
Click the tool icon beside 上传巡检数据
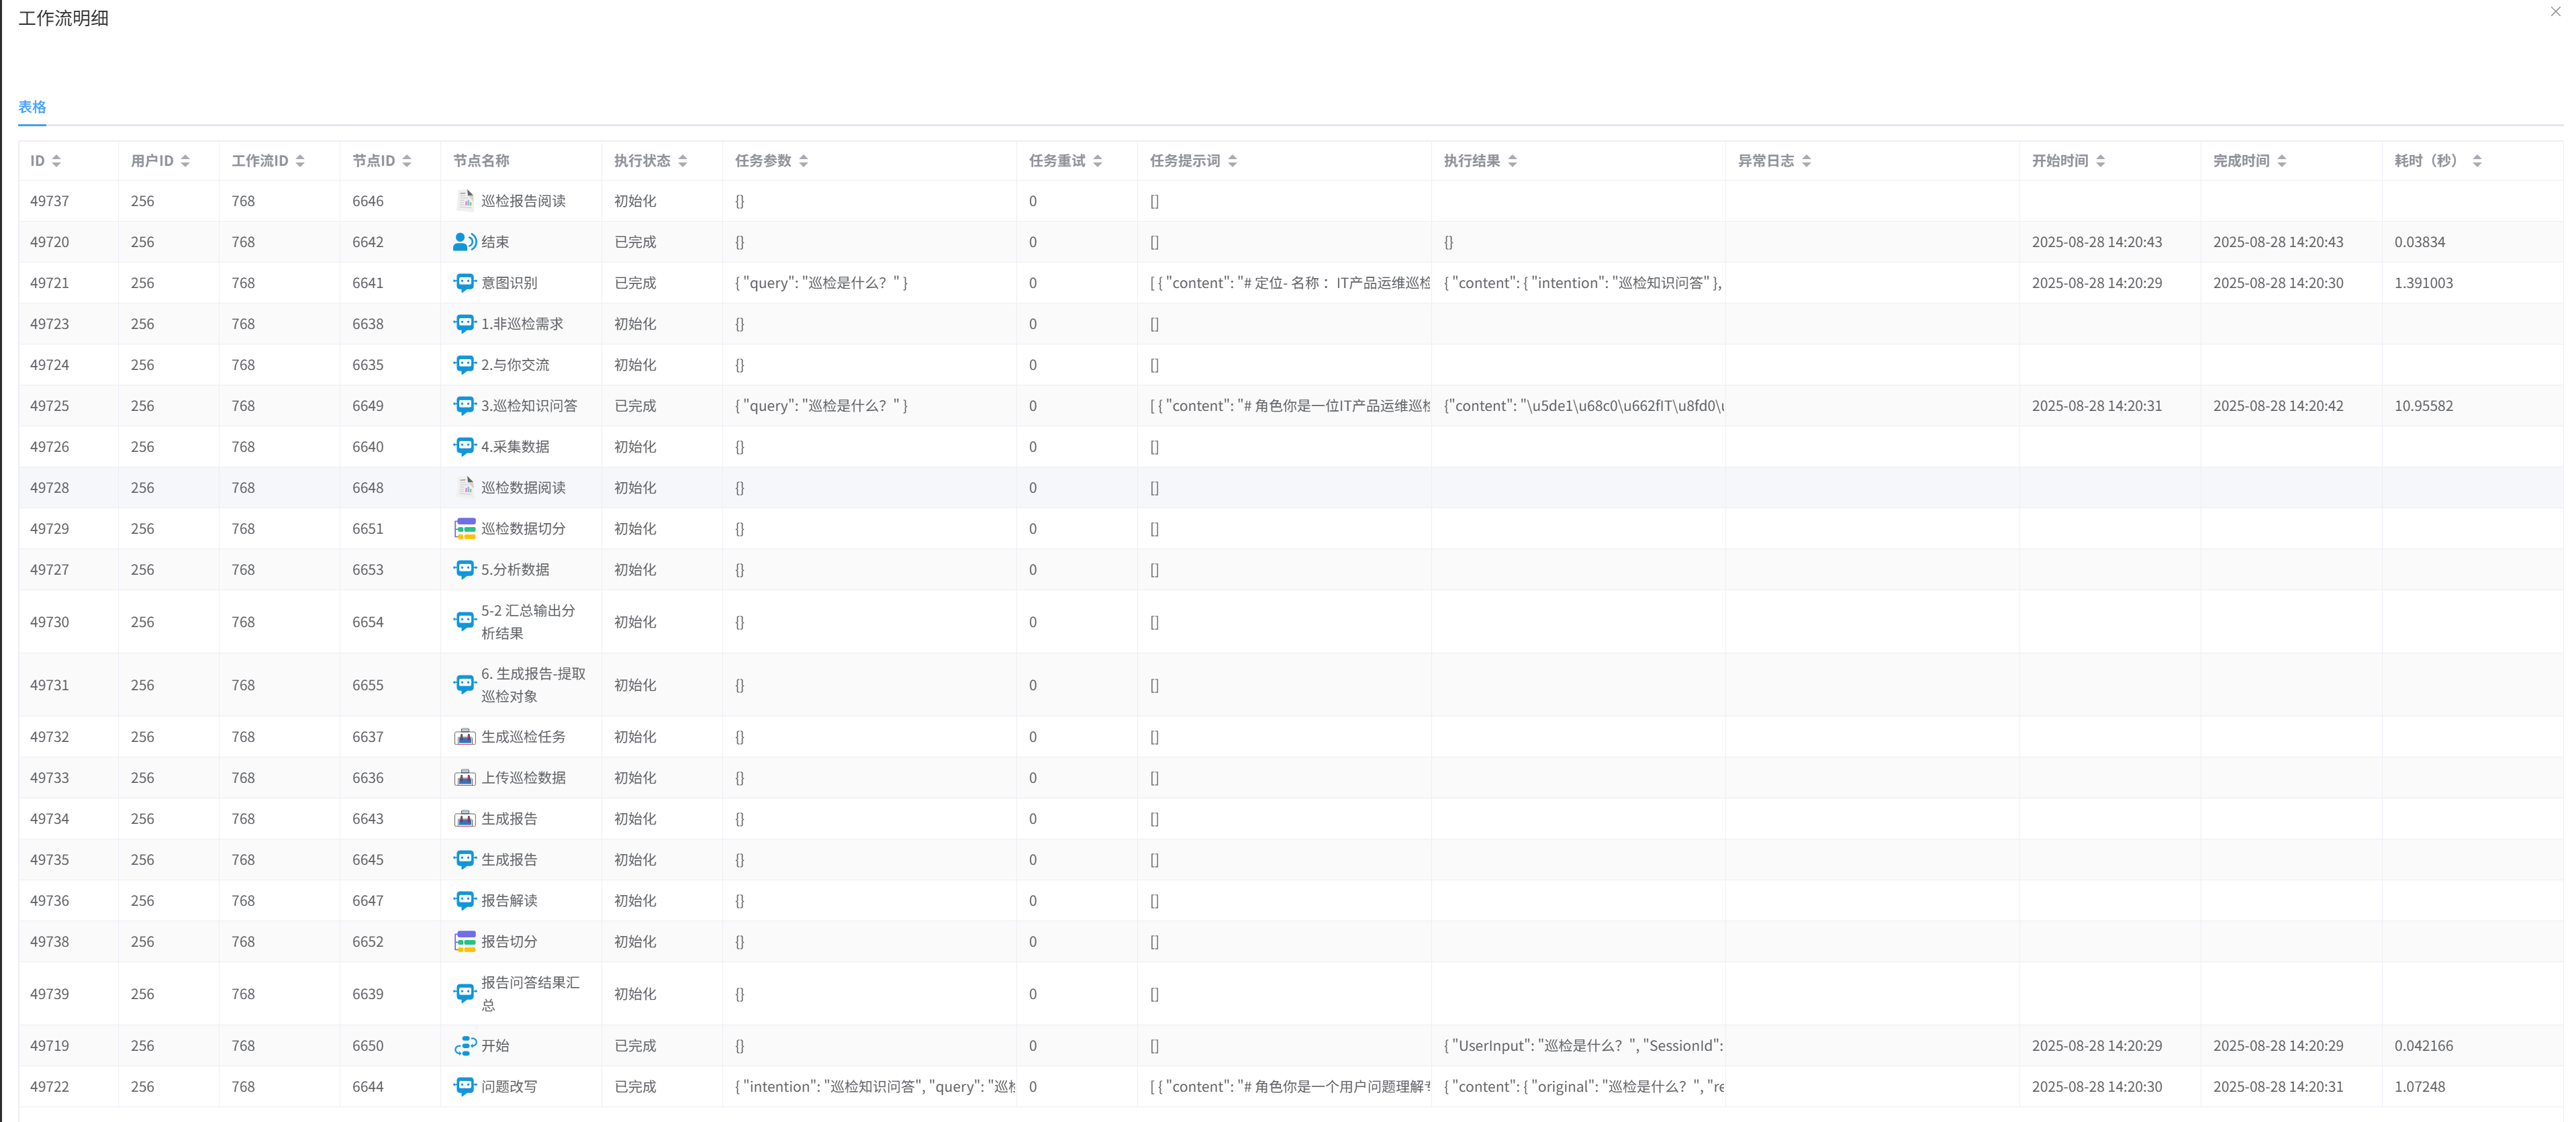[x=465, y=778]
